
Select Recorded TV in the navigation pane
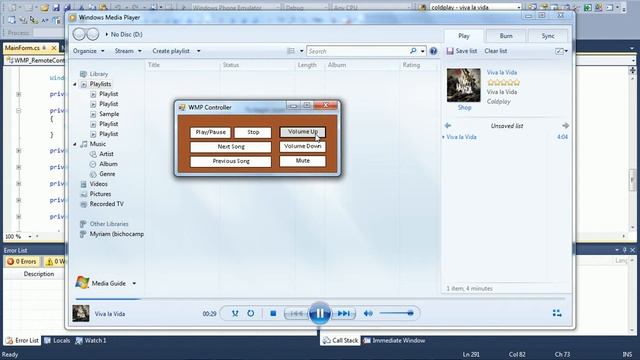point(106,204)
